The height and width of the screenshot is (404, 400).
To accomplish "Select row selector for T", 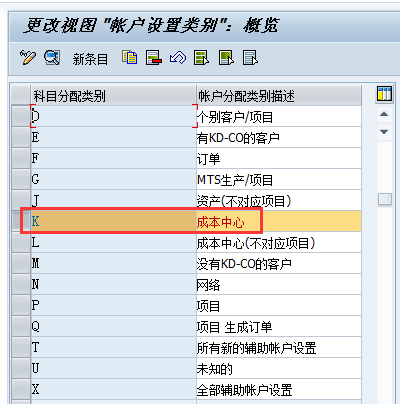I will (21, 347).
